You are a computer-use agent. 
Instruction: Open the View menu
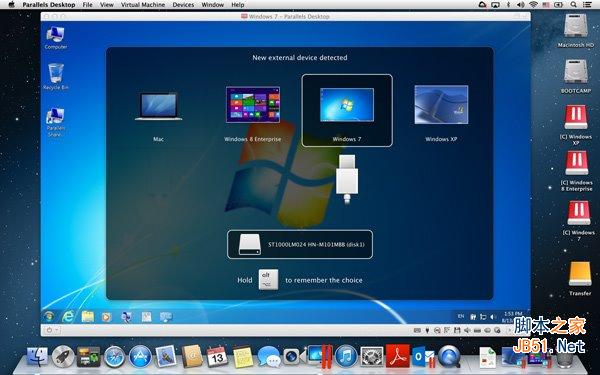tap(107, 5)
